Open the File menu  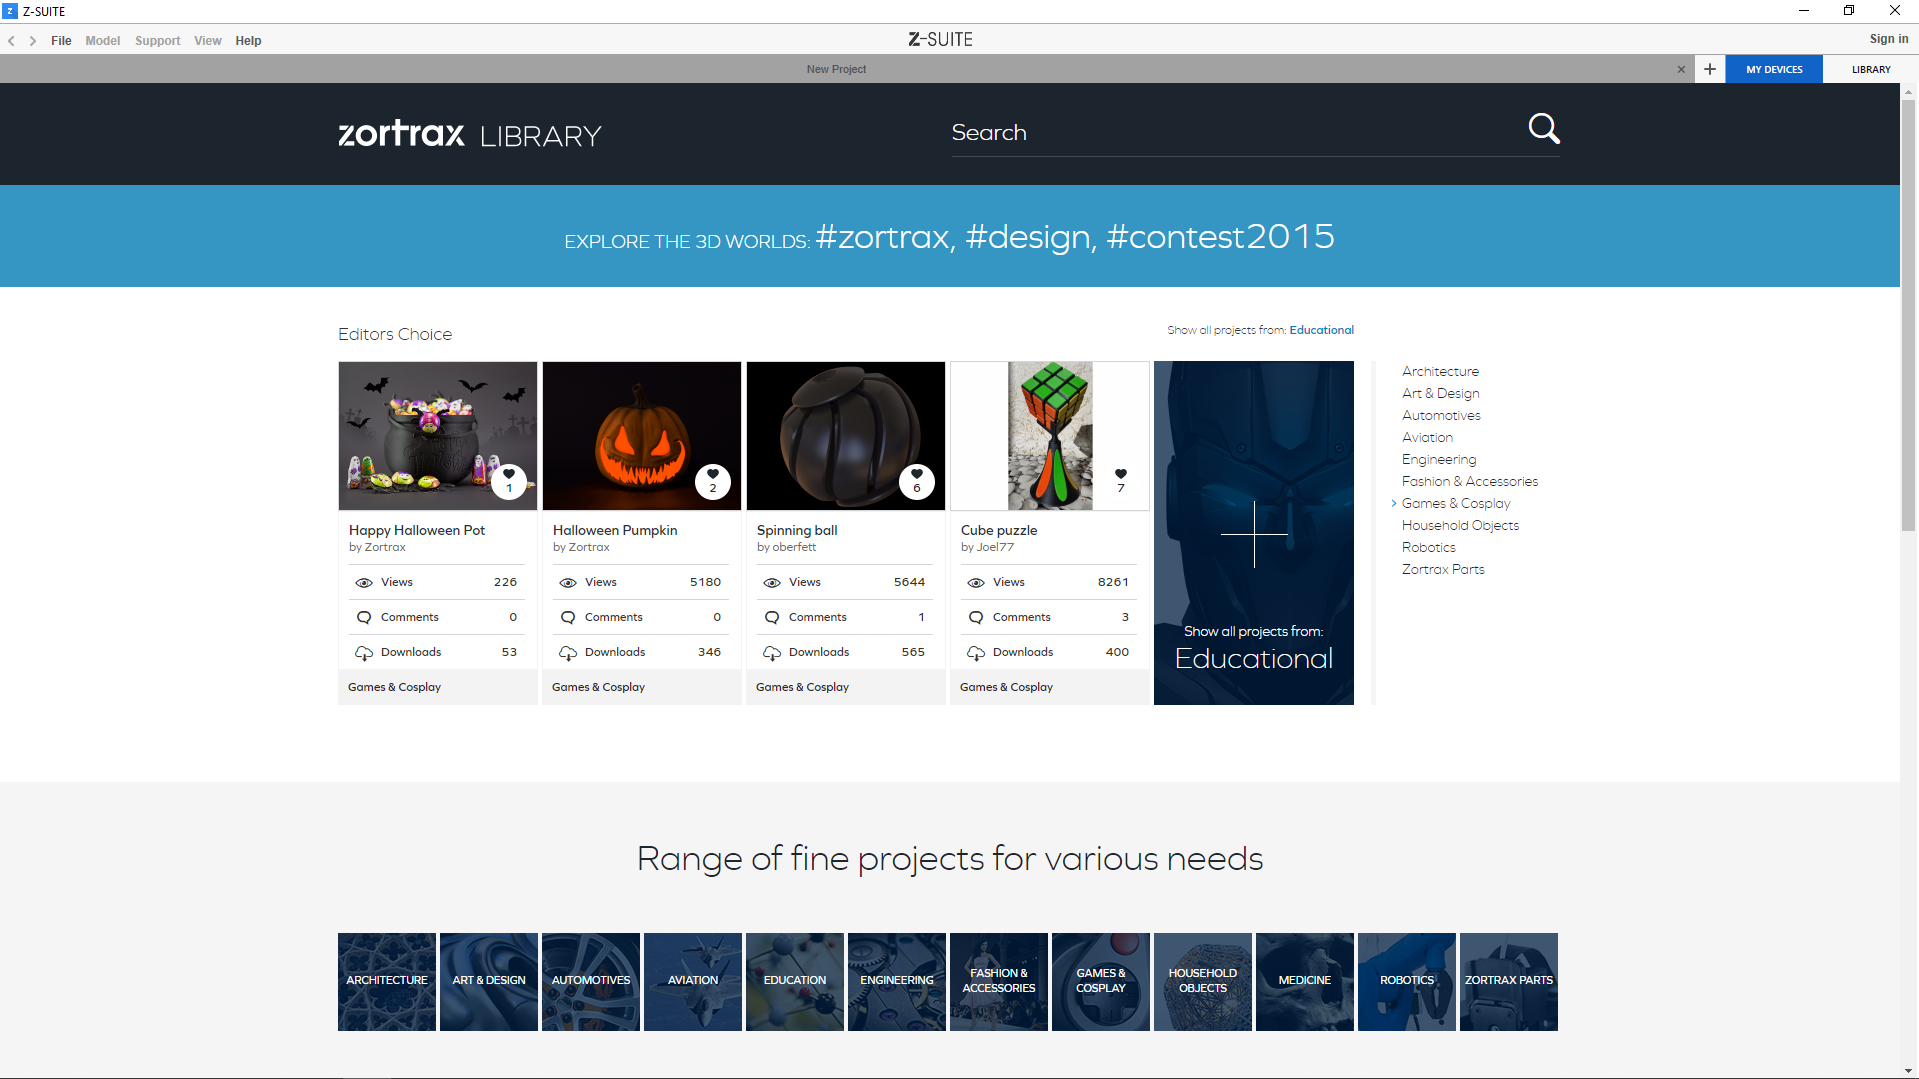tap(61, 41)
